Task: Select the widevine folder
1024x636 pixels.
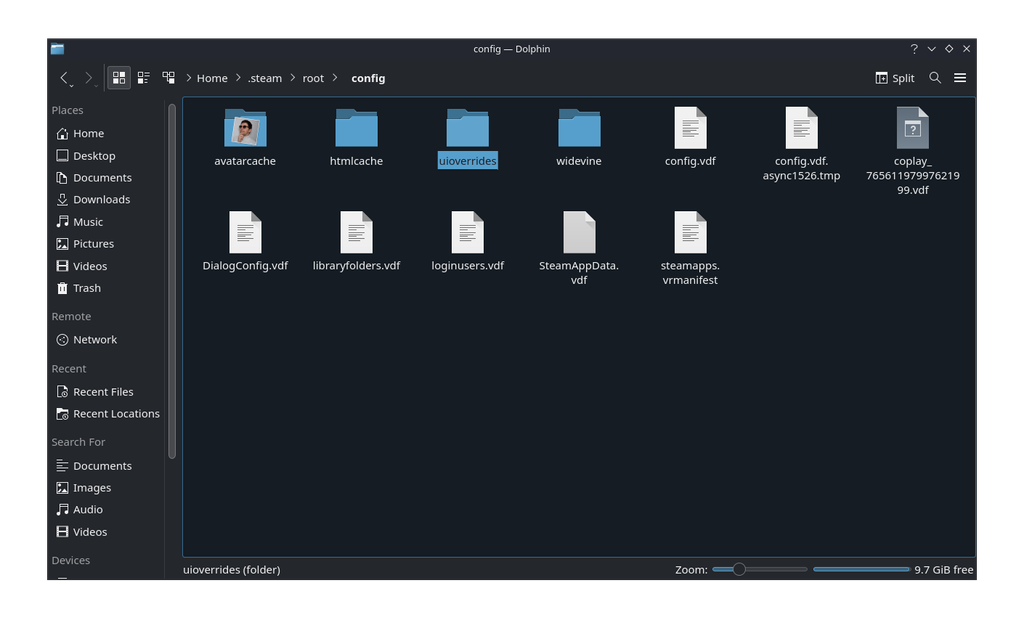Action: click(x=578, y=130)
